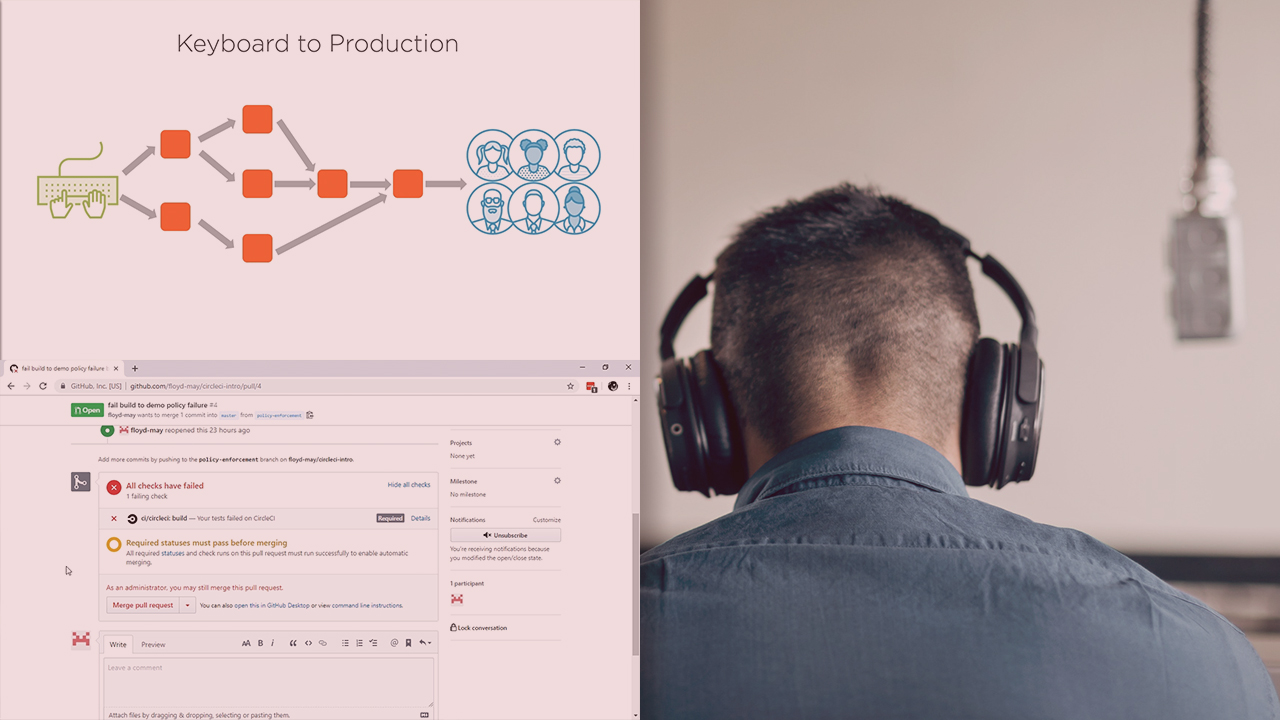Image resolution: width=1280 pixels, height=720 pixels.
Task: Click the Projects gear icon
Action: (x=557, y=442)
